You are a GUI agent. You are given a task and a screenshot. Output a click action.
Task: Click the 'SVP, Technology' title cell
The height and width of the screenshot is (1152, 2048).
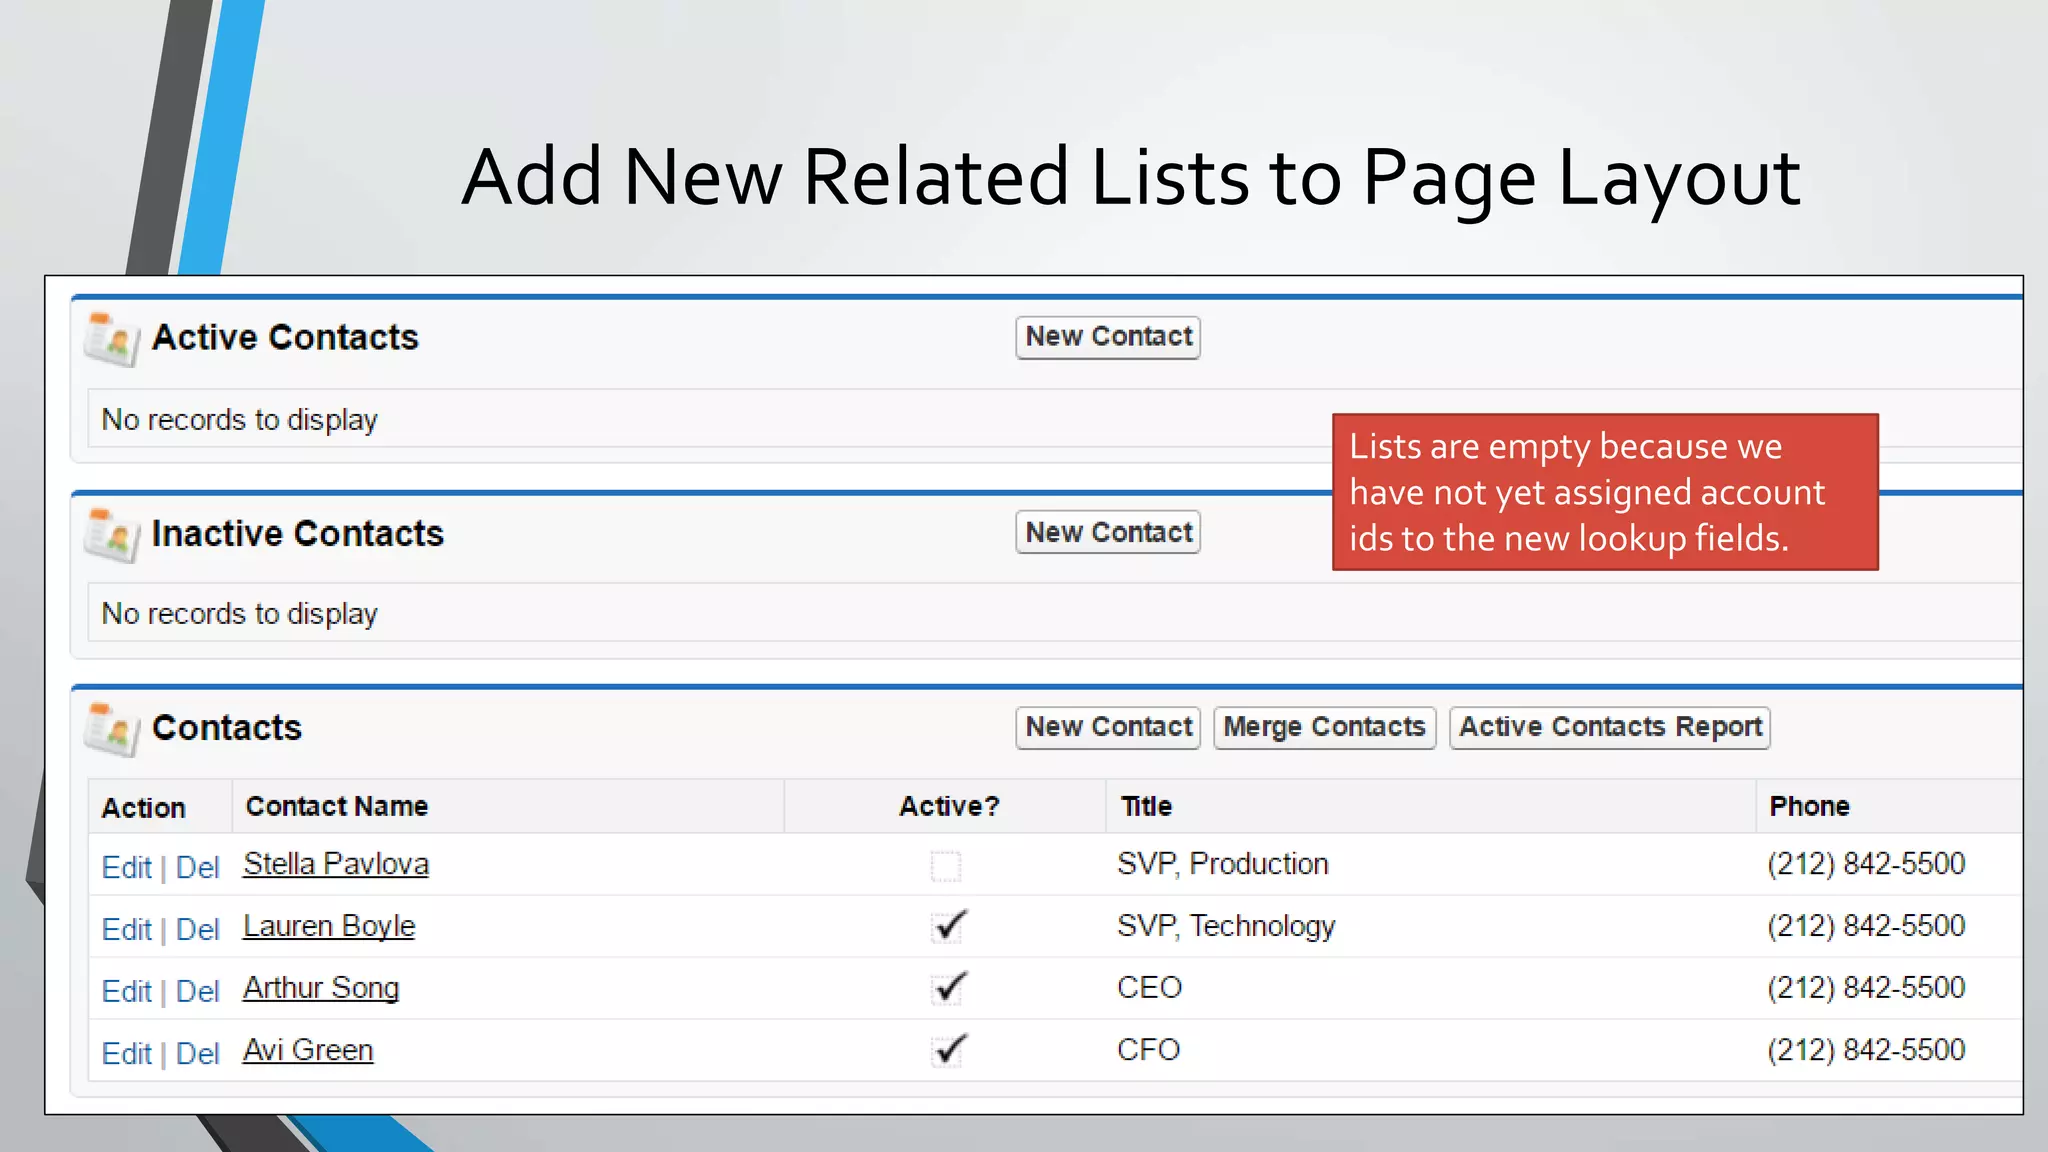pyautogui.click(x=1226, y=927)
